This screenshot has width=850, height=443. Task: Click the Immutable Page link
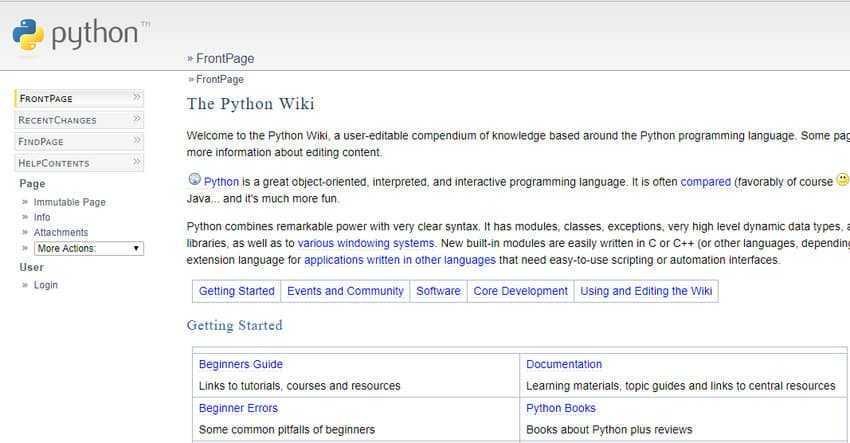click(69, 202)
